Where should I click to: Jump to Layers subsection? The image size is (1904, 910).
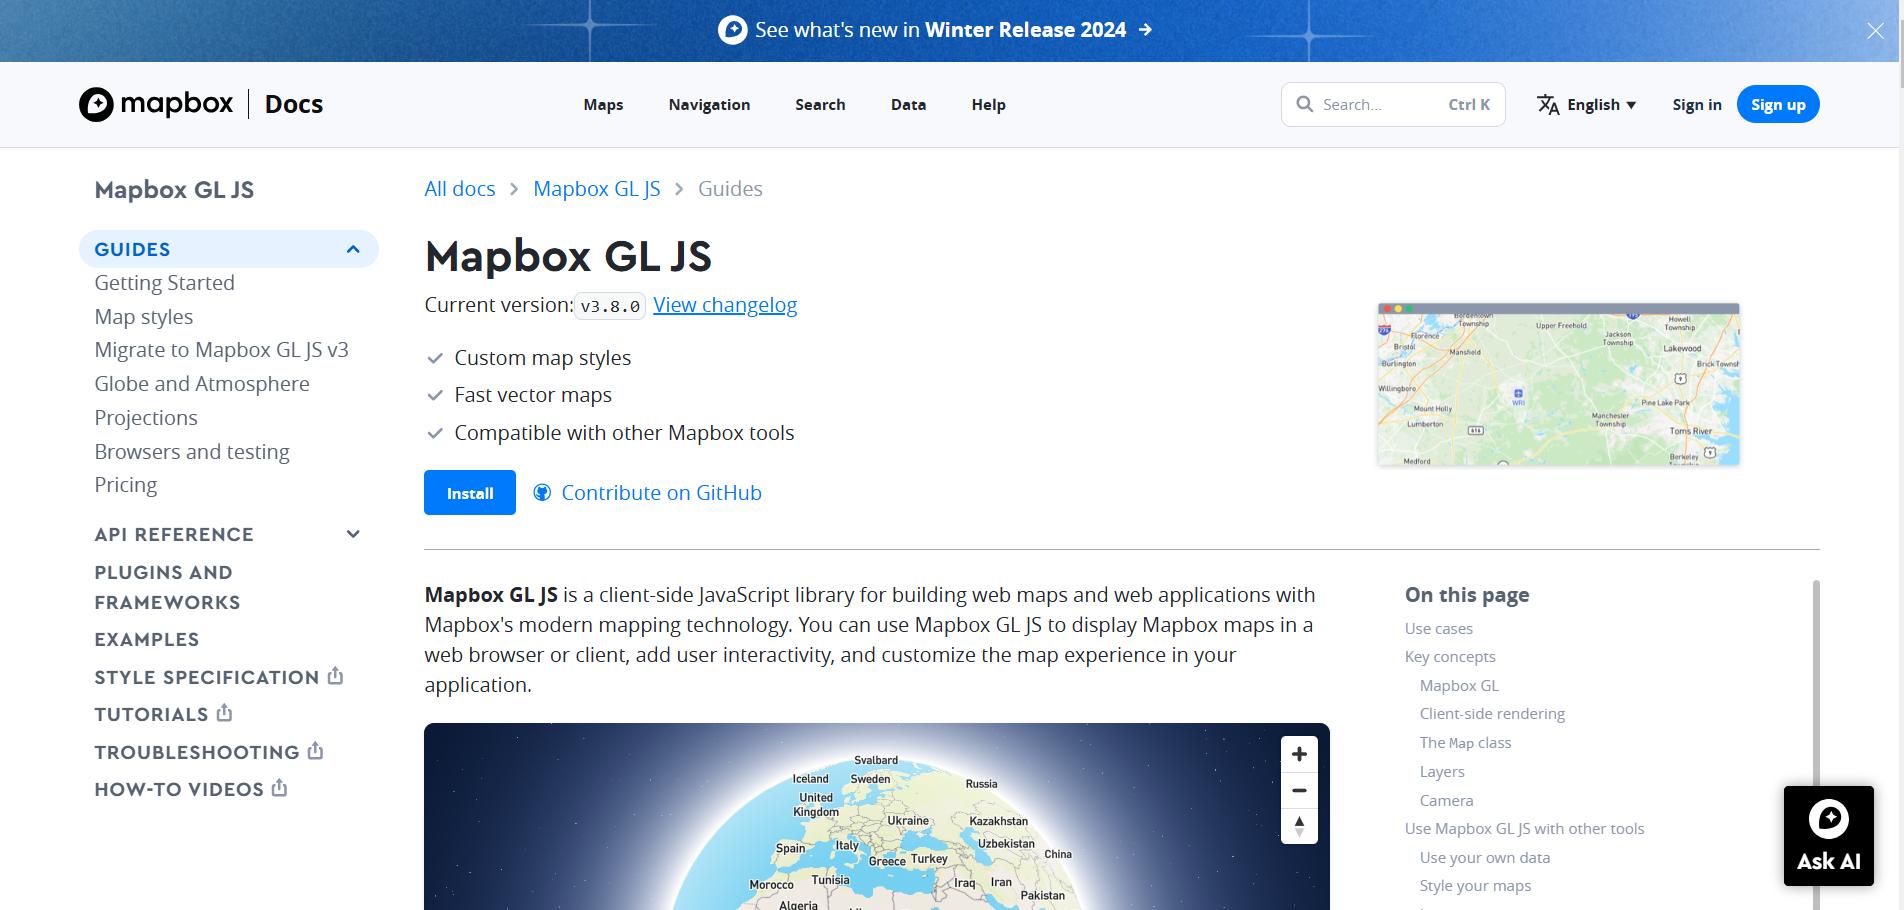pos(1442,771)
